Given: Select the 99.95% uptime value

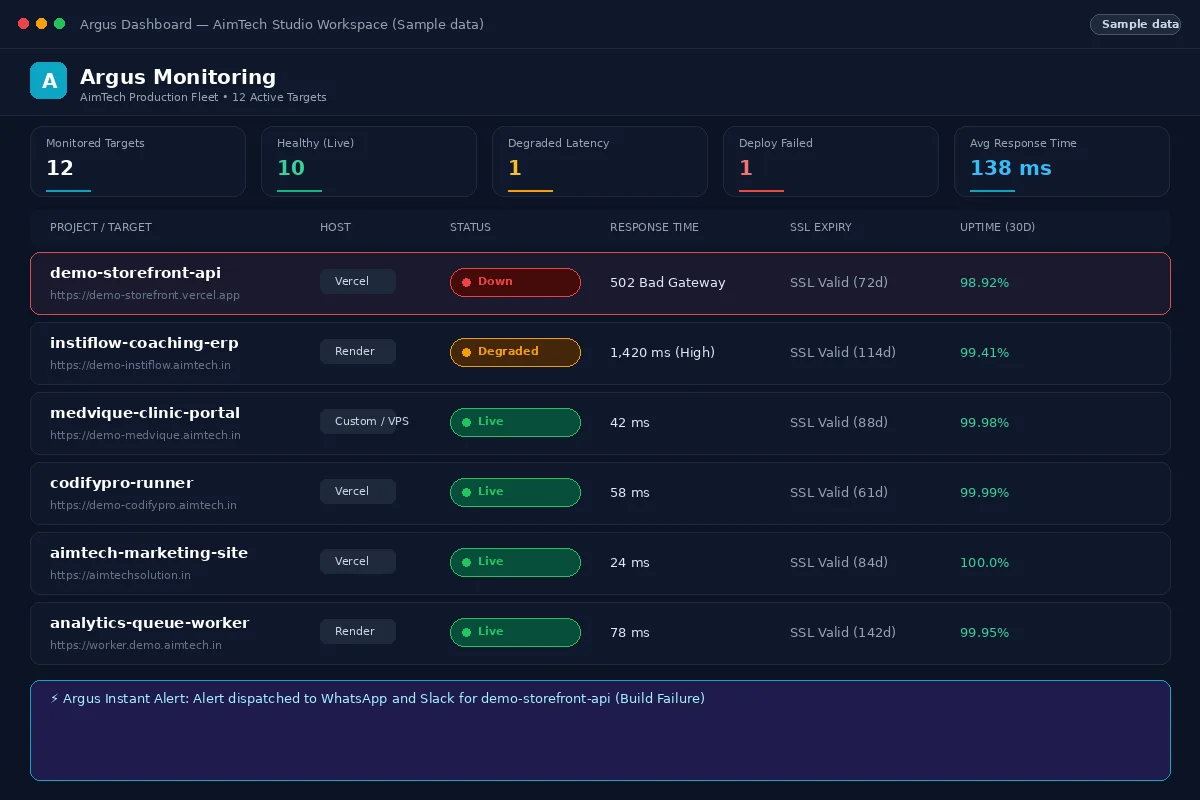Looking at the screenshot, I should pyautogui.click(x=984, y=633).
